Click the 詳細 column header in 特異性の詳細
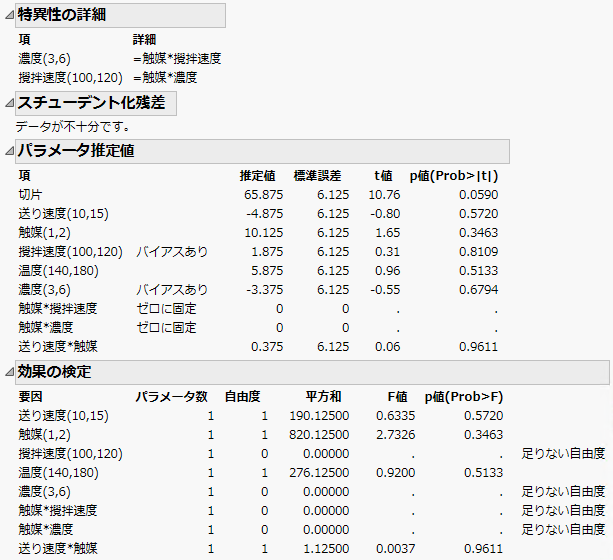 144,39
